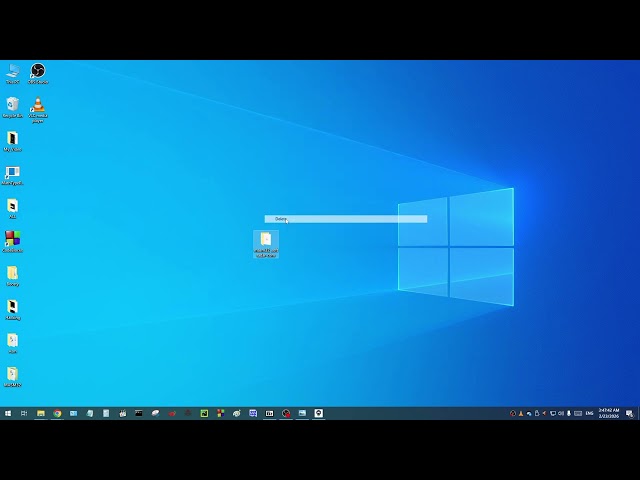Select the Recycle Bin desktop icon

(13, 107)
